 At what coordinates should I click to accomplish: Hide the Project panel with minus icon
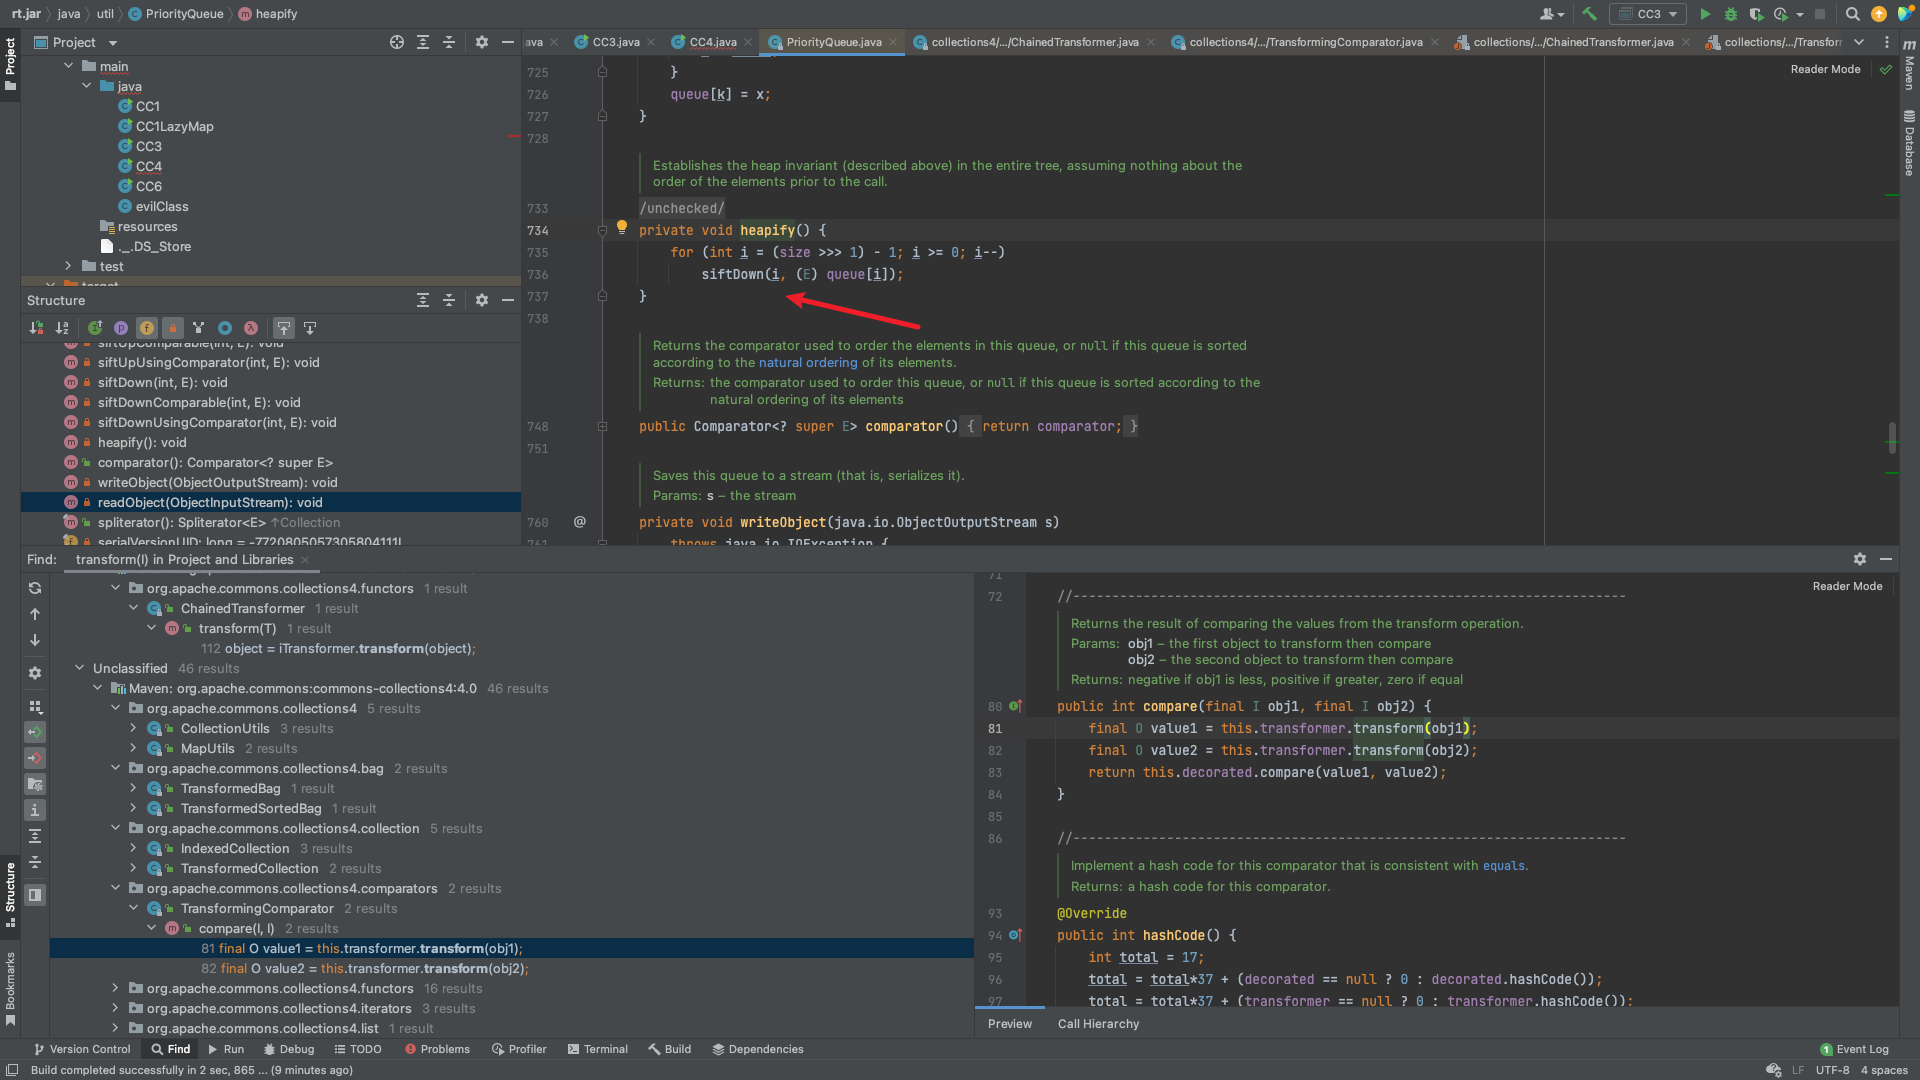(x=508, y=42)
